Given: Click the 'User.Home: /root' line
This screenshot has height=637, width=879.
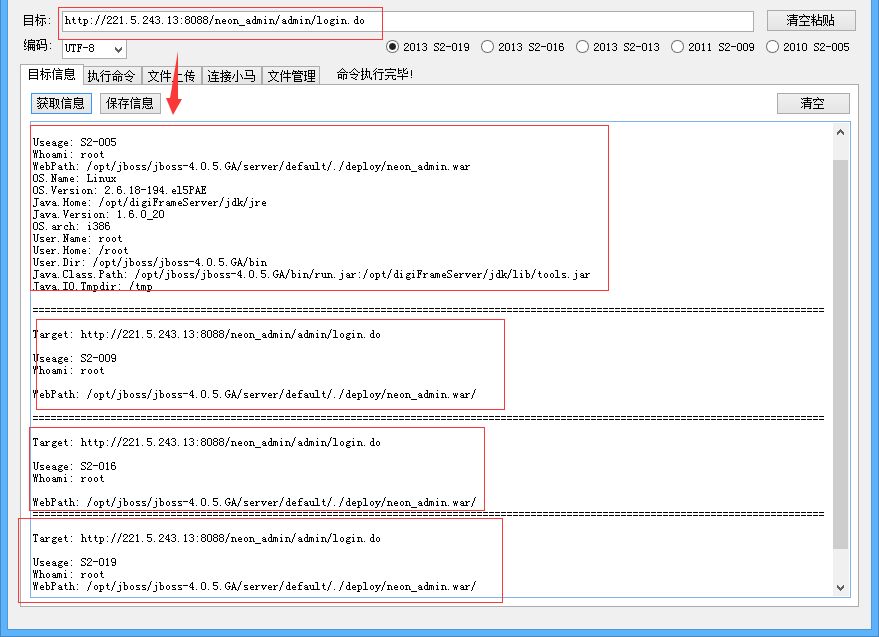Looking at the screenshot, I should point(80,251).
